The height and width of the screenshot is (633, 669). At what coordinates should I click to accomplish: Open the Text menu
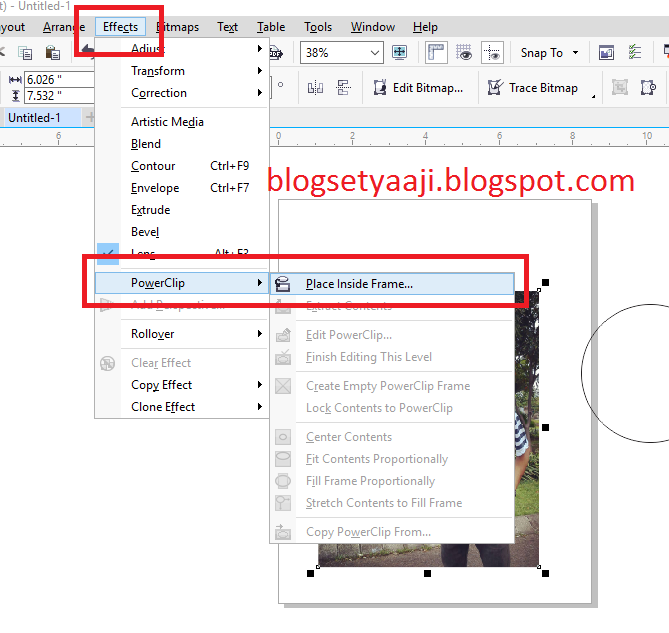227,27
